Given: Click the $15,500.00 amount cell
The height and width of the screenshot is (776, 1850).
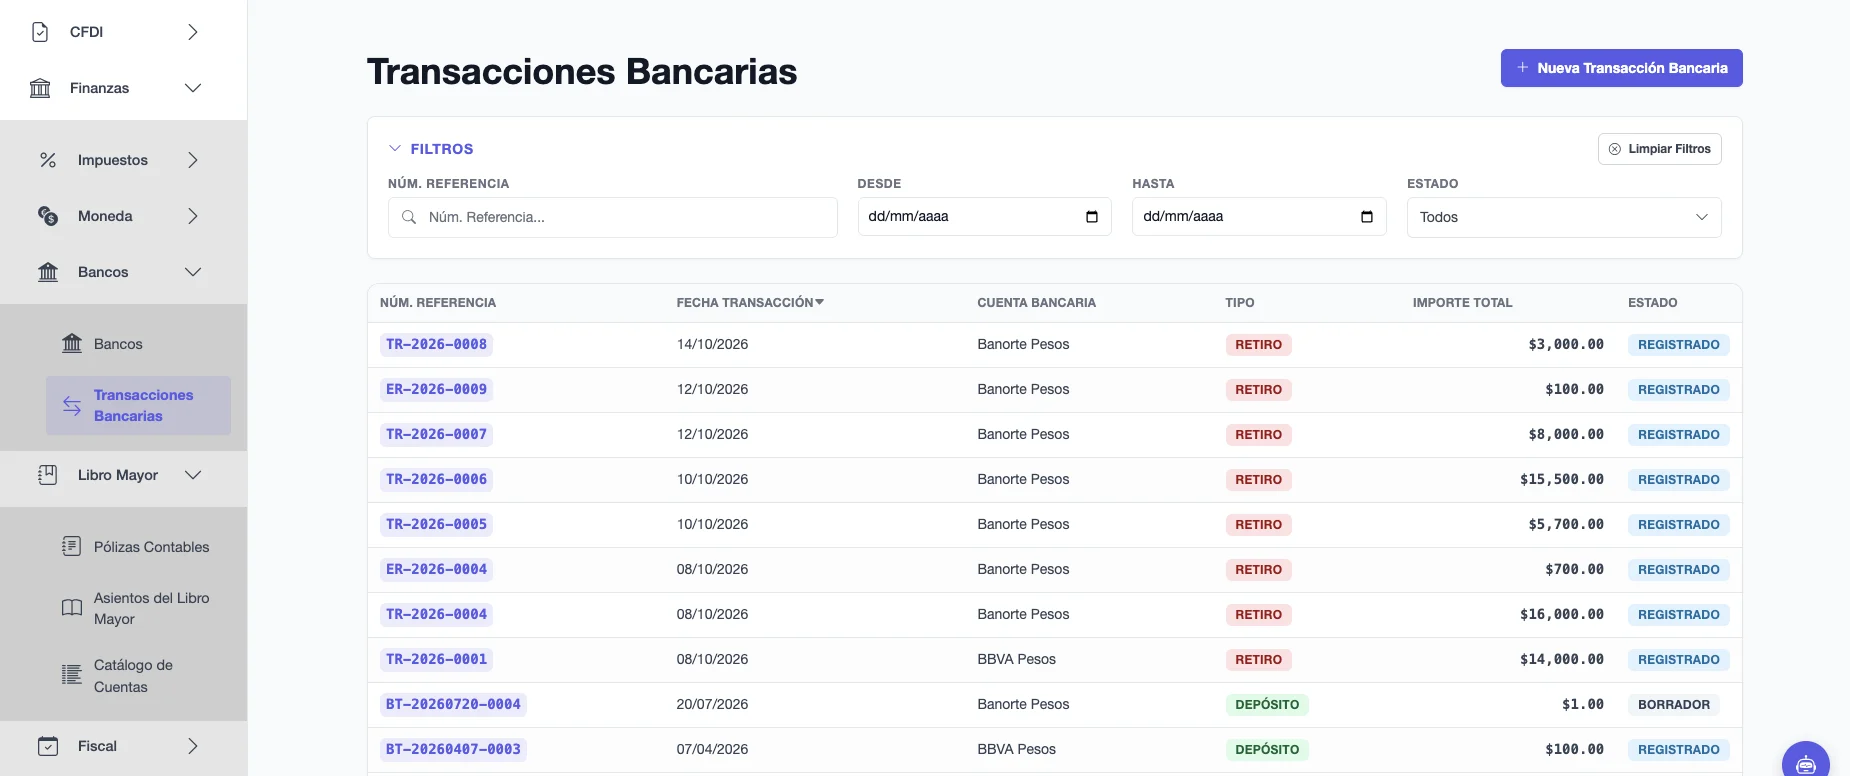Looking at the screenshot, I should pyautogui.click(x=1562, y=479).
